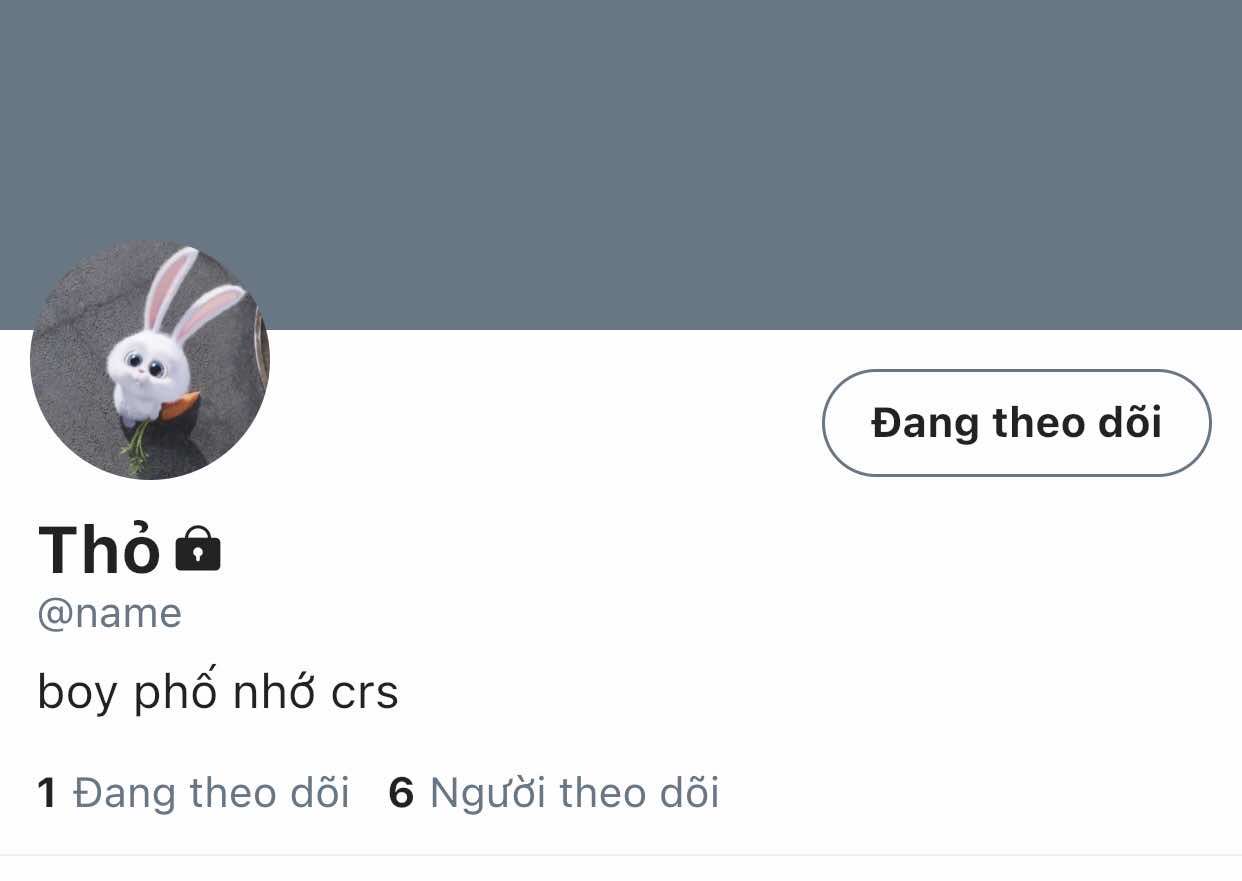Open the gray "Đang theo dõi" stats label
The height and width of the screenshot is (881, 1242).
pos(211,793)
